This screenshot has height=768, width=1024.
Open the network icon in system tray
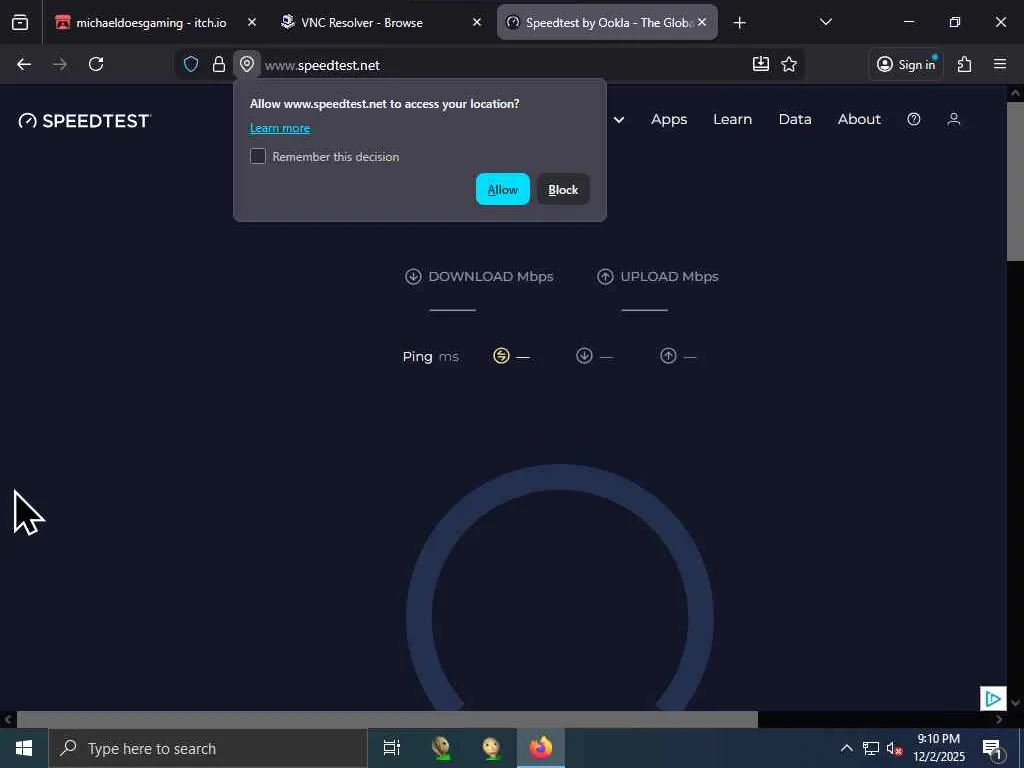(x=871, y=748)
